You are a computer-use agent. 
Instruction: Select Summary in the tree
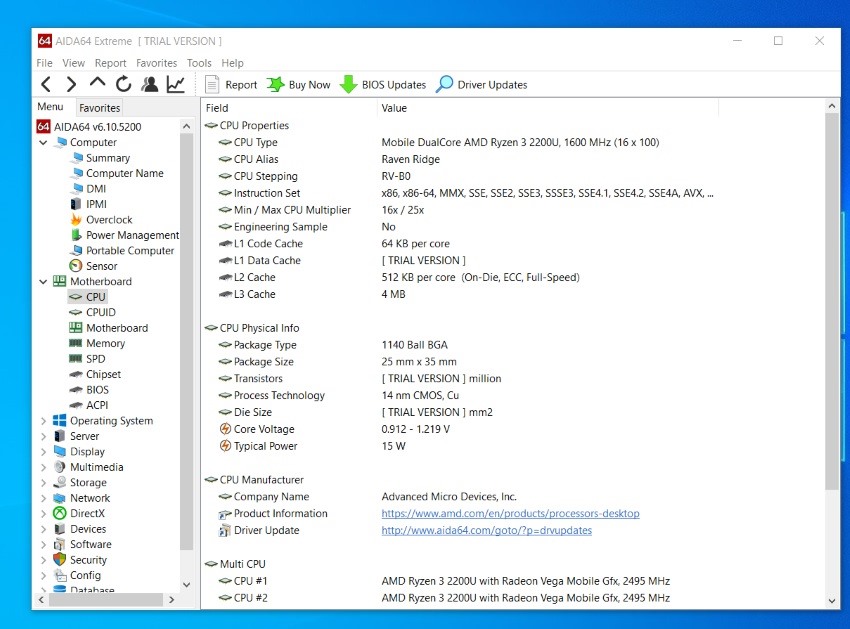tap(101, 158)
